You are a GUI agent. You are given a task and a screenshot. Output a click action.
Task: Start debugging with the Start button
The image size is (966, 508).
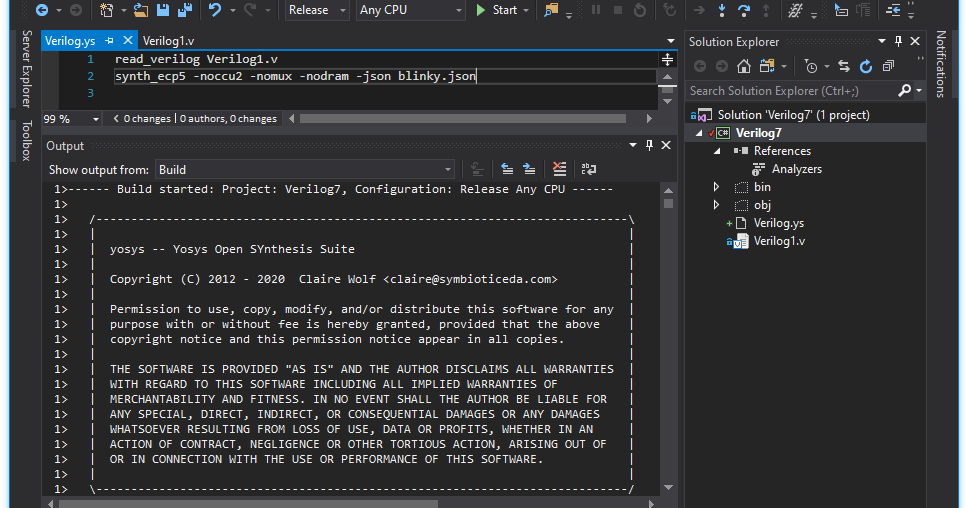(497, 10)
